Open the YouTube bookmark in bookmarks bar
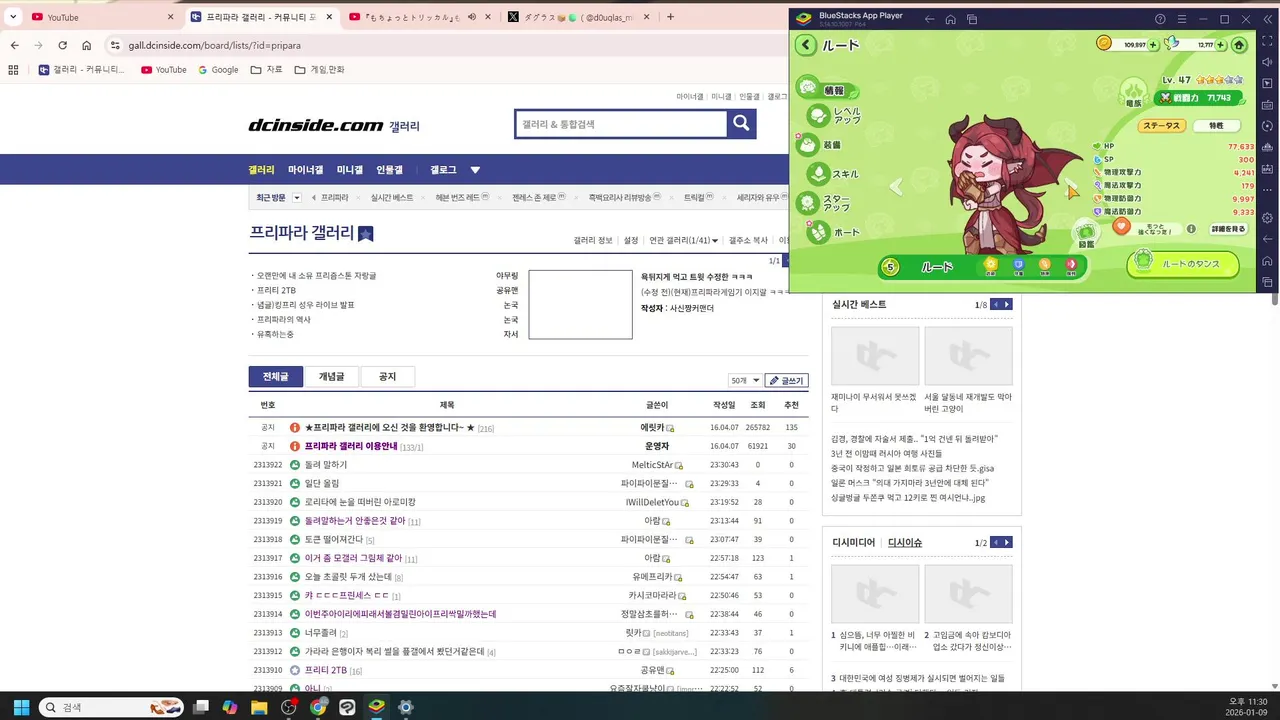Screen dimensions: 1280x720 (x=164, y=70)
